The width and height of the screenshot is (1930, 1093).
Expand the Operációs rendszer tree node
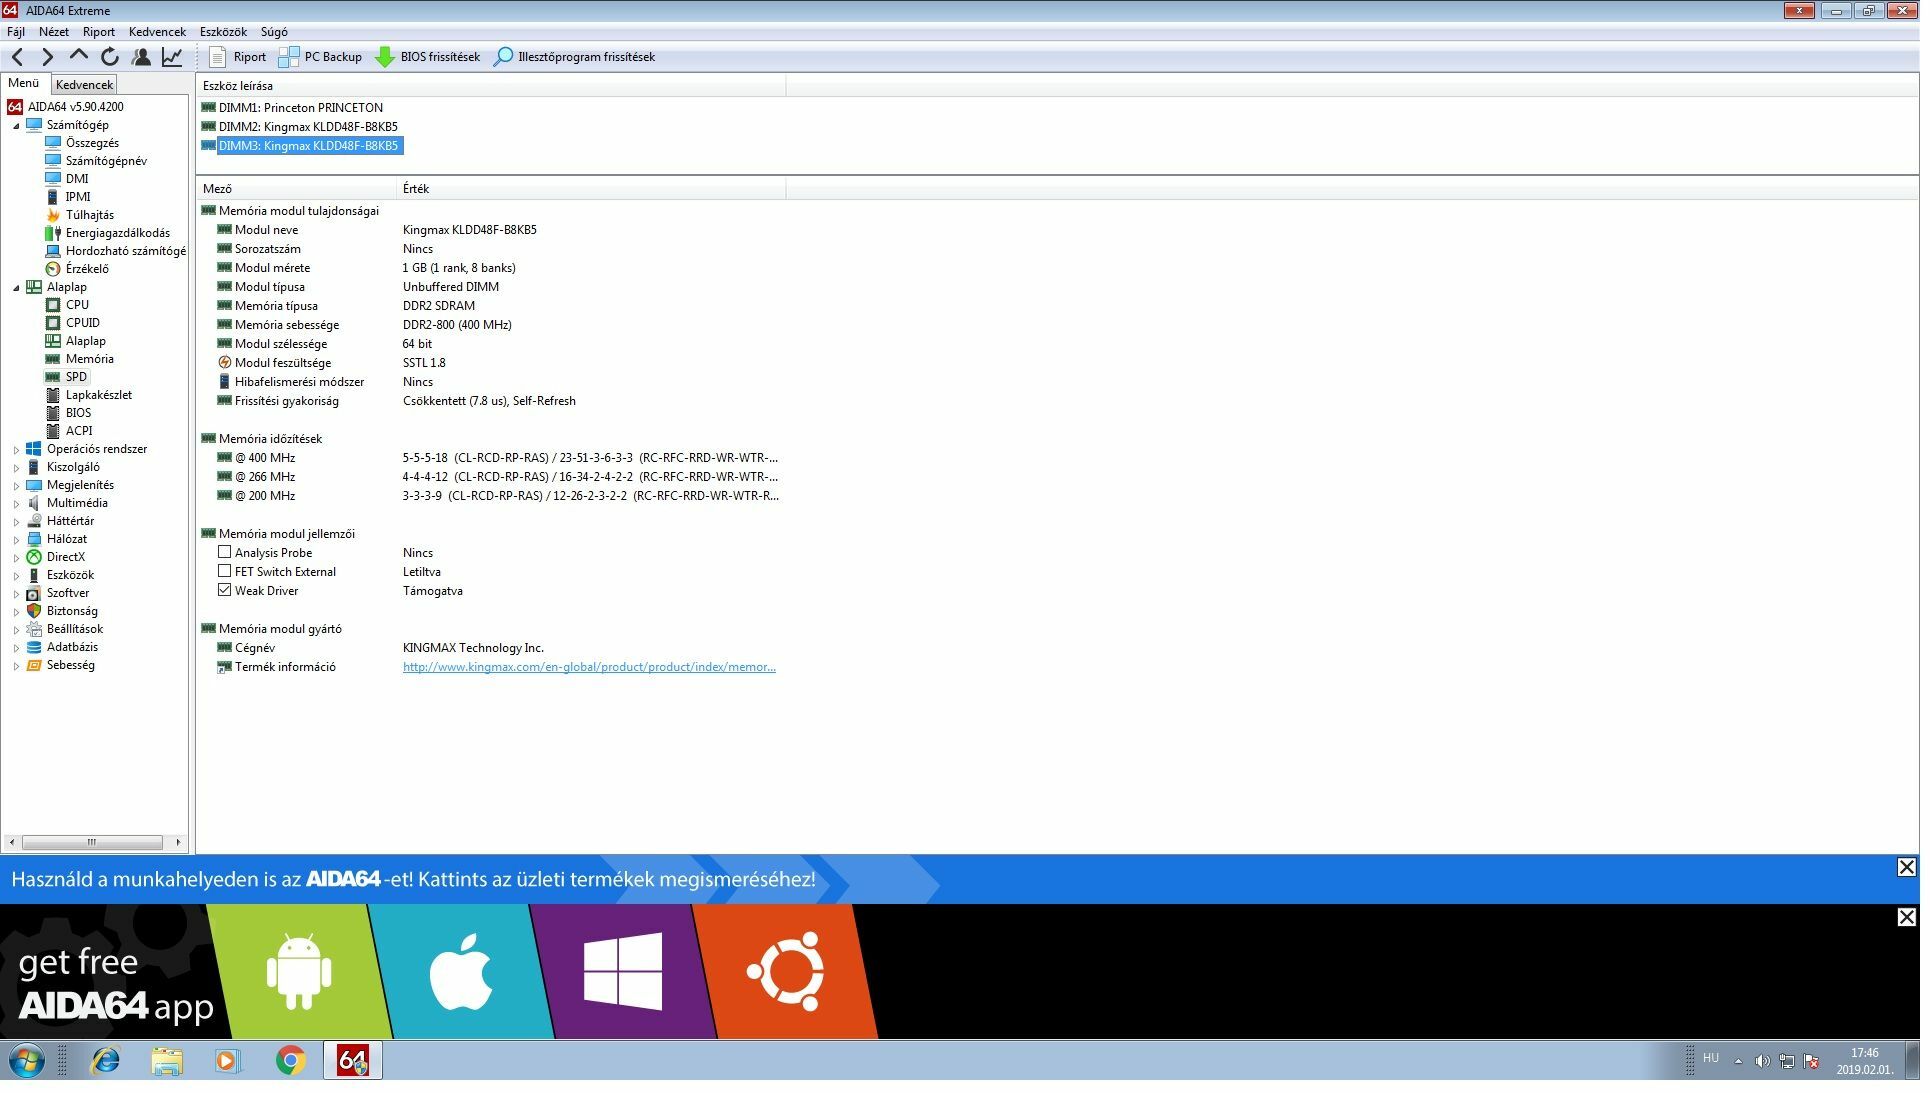coord(16,450)
